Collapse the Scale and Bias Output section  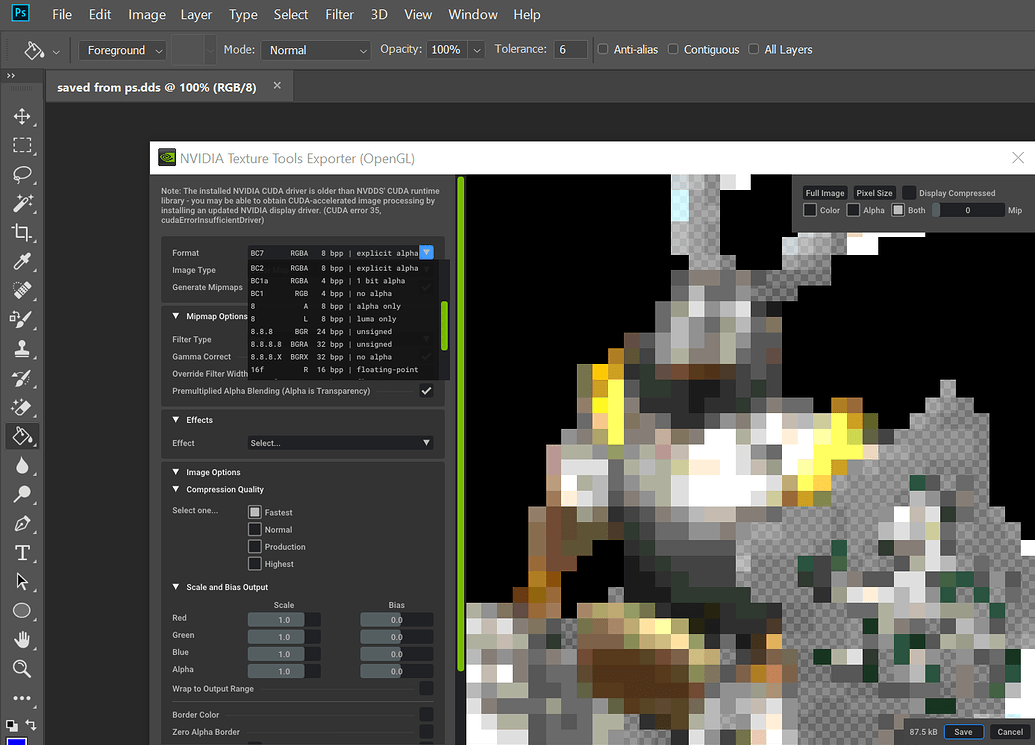tap(177, 587)
